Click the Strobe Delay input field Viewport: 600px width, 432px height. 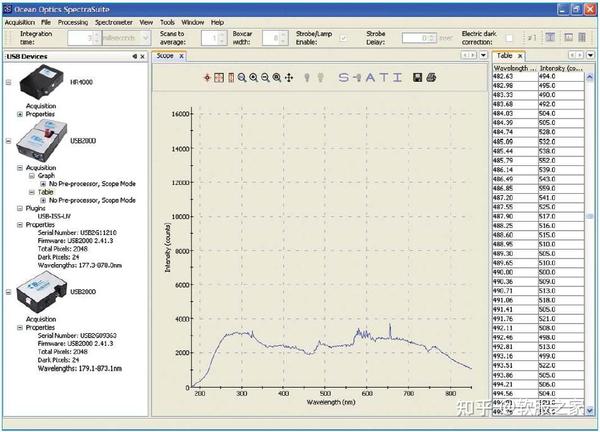(419, 38)
